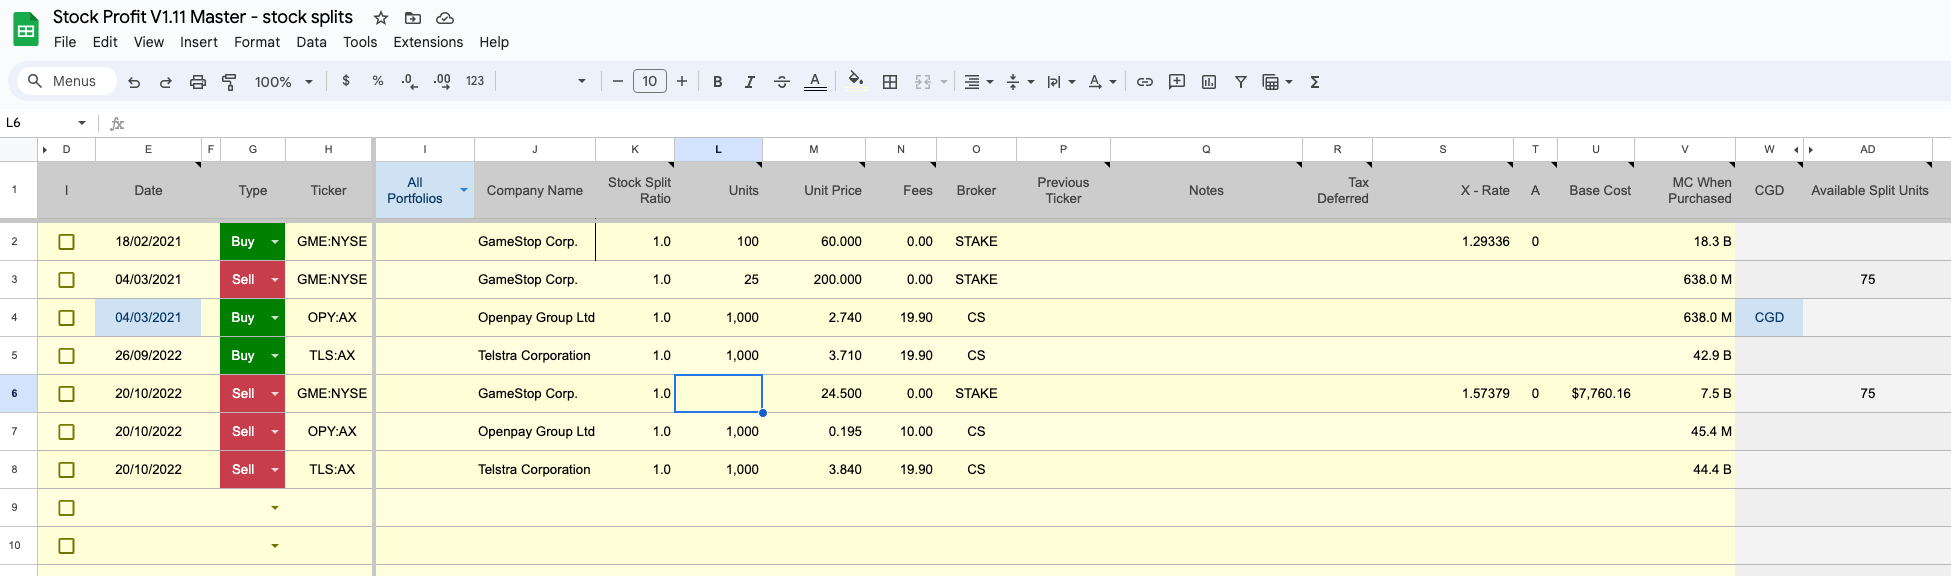Viewport: 1951px width, 576px height.
Task: Open the fill color picker
Action: [x=855, y=82]
